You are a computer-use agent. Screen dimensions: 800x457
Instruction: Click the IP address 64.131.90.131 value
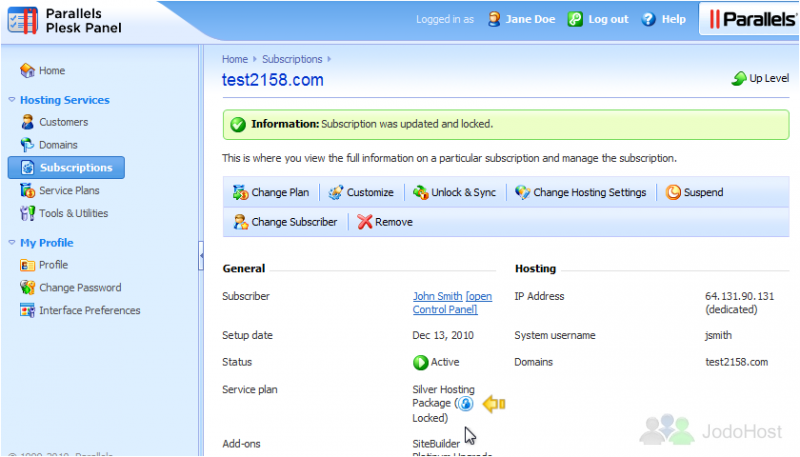click(x=739, y=296)
